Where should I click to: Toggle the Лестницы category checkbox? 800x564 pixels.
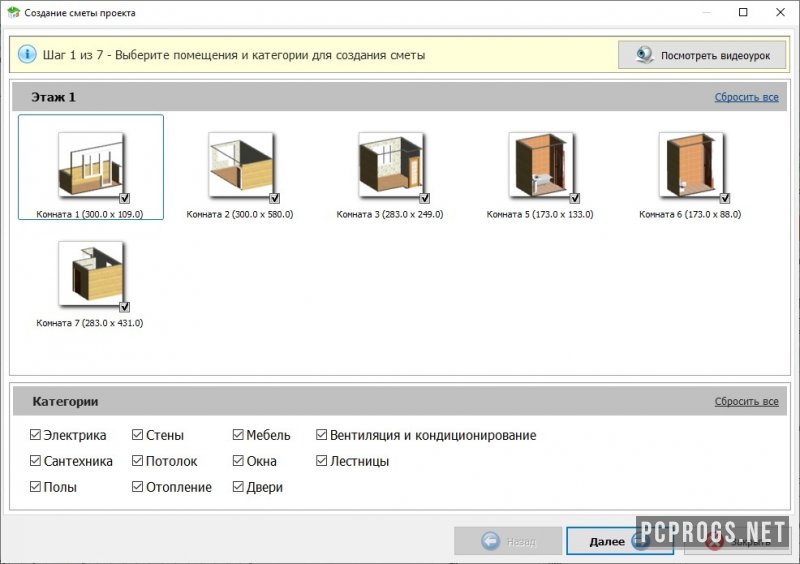click(x=321, y=461)
